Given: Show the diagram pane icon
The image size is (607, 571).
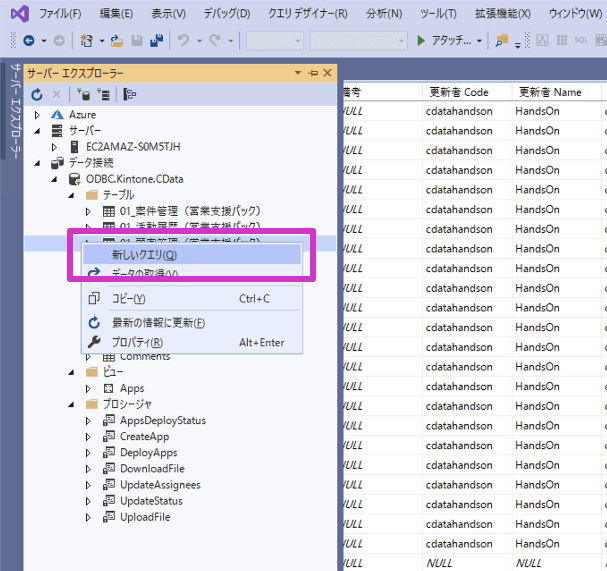Looking at the screenshot, I should tap(542, 40).
